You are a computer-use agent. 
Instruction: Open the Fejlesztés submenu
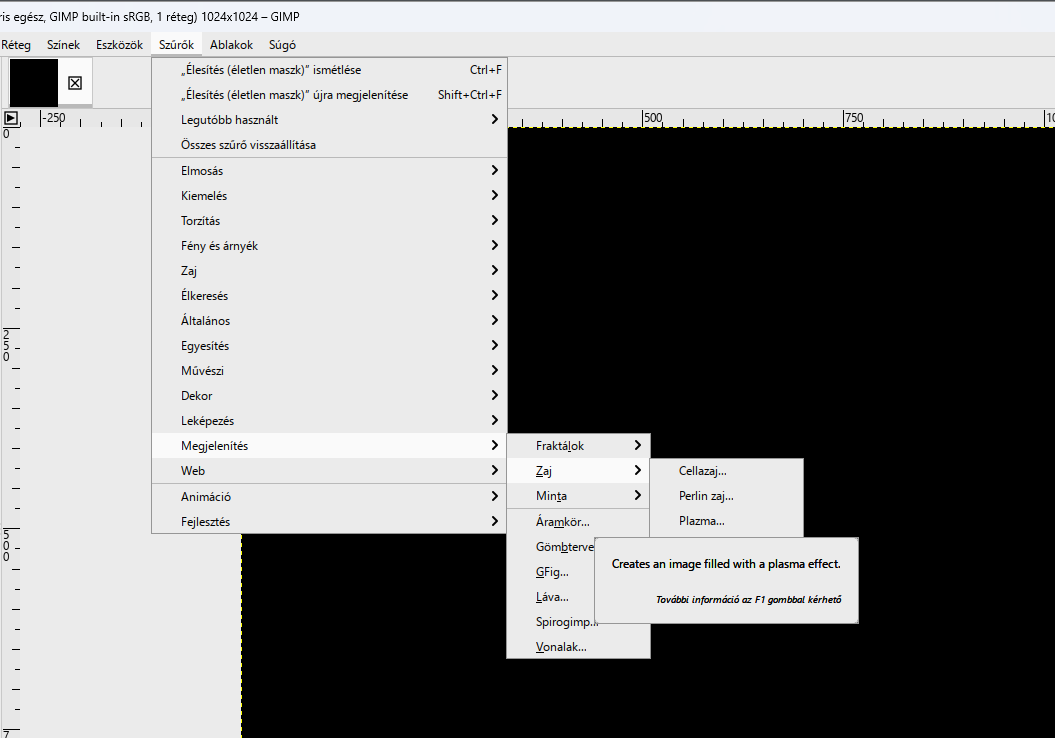[329, 521]
